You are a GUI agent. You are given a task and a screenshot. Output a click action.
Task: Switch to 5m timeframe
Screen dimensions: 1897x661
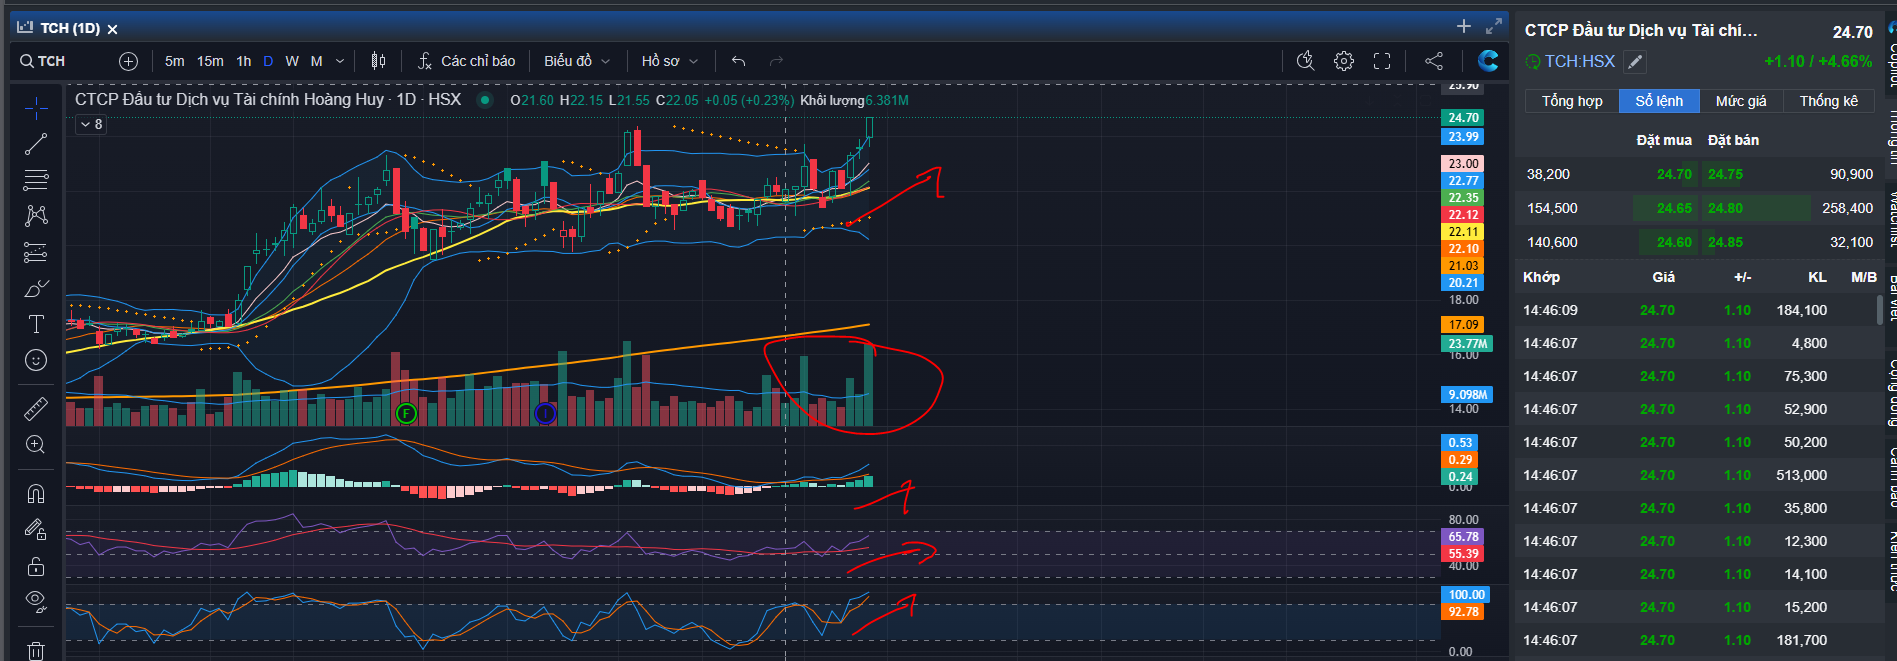click(174, 61)
